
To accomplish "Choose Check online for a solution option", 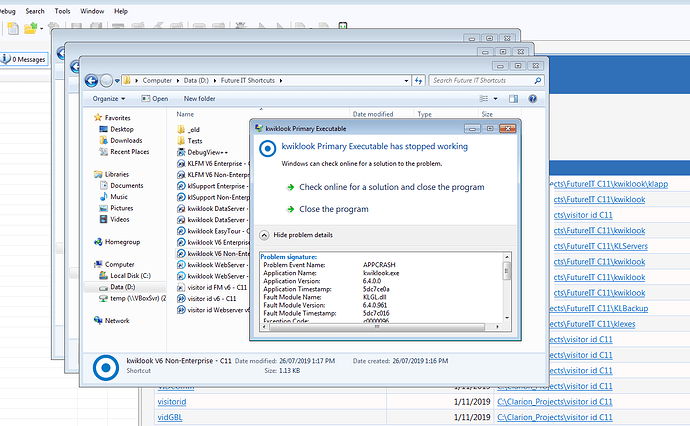I will (392, 187).
